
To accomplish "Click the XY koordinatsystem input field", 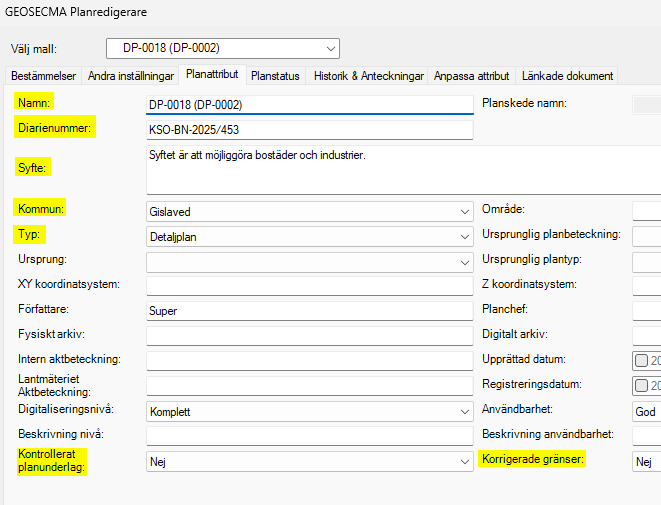I will 308,286.
